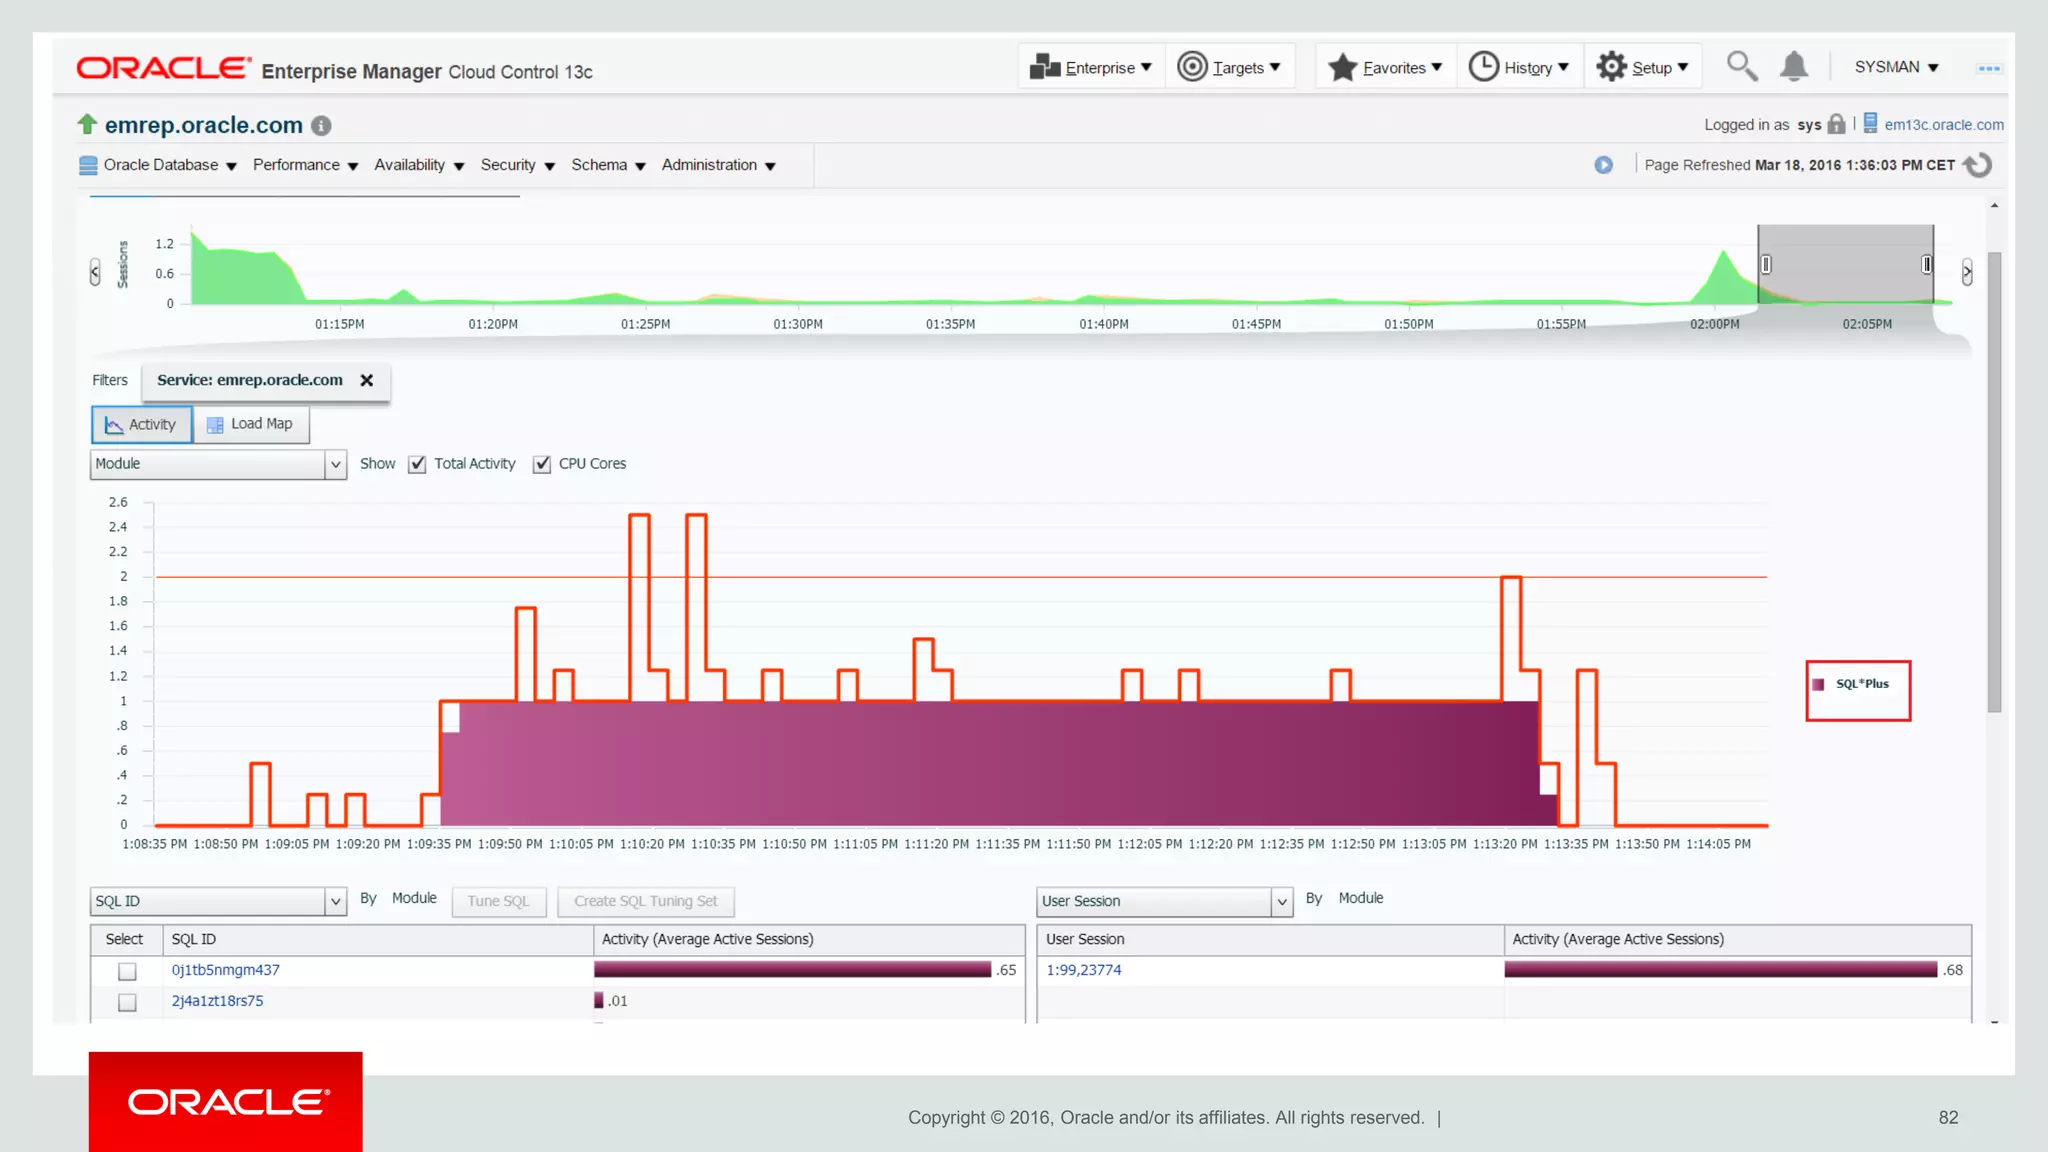
Task: Open user session 1:99,23774 link
Action: tap(1083, 970)
